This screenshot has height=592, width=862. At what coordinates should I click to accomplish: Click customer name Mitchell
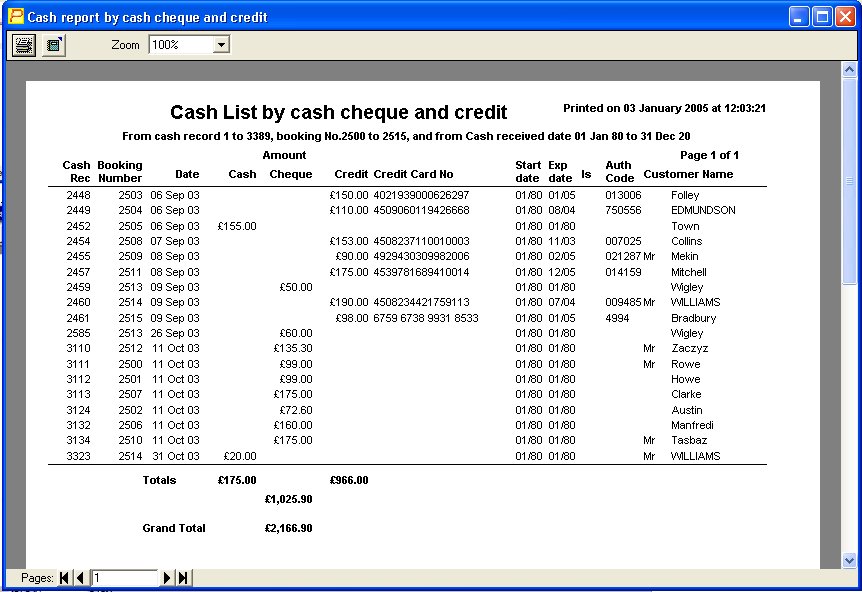coord(689,272)
